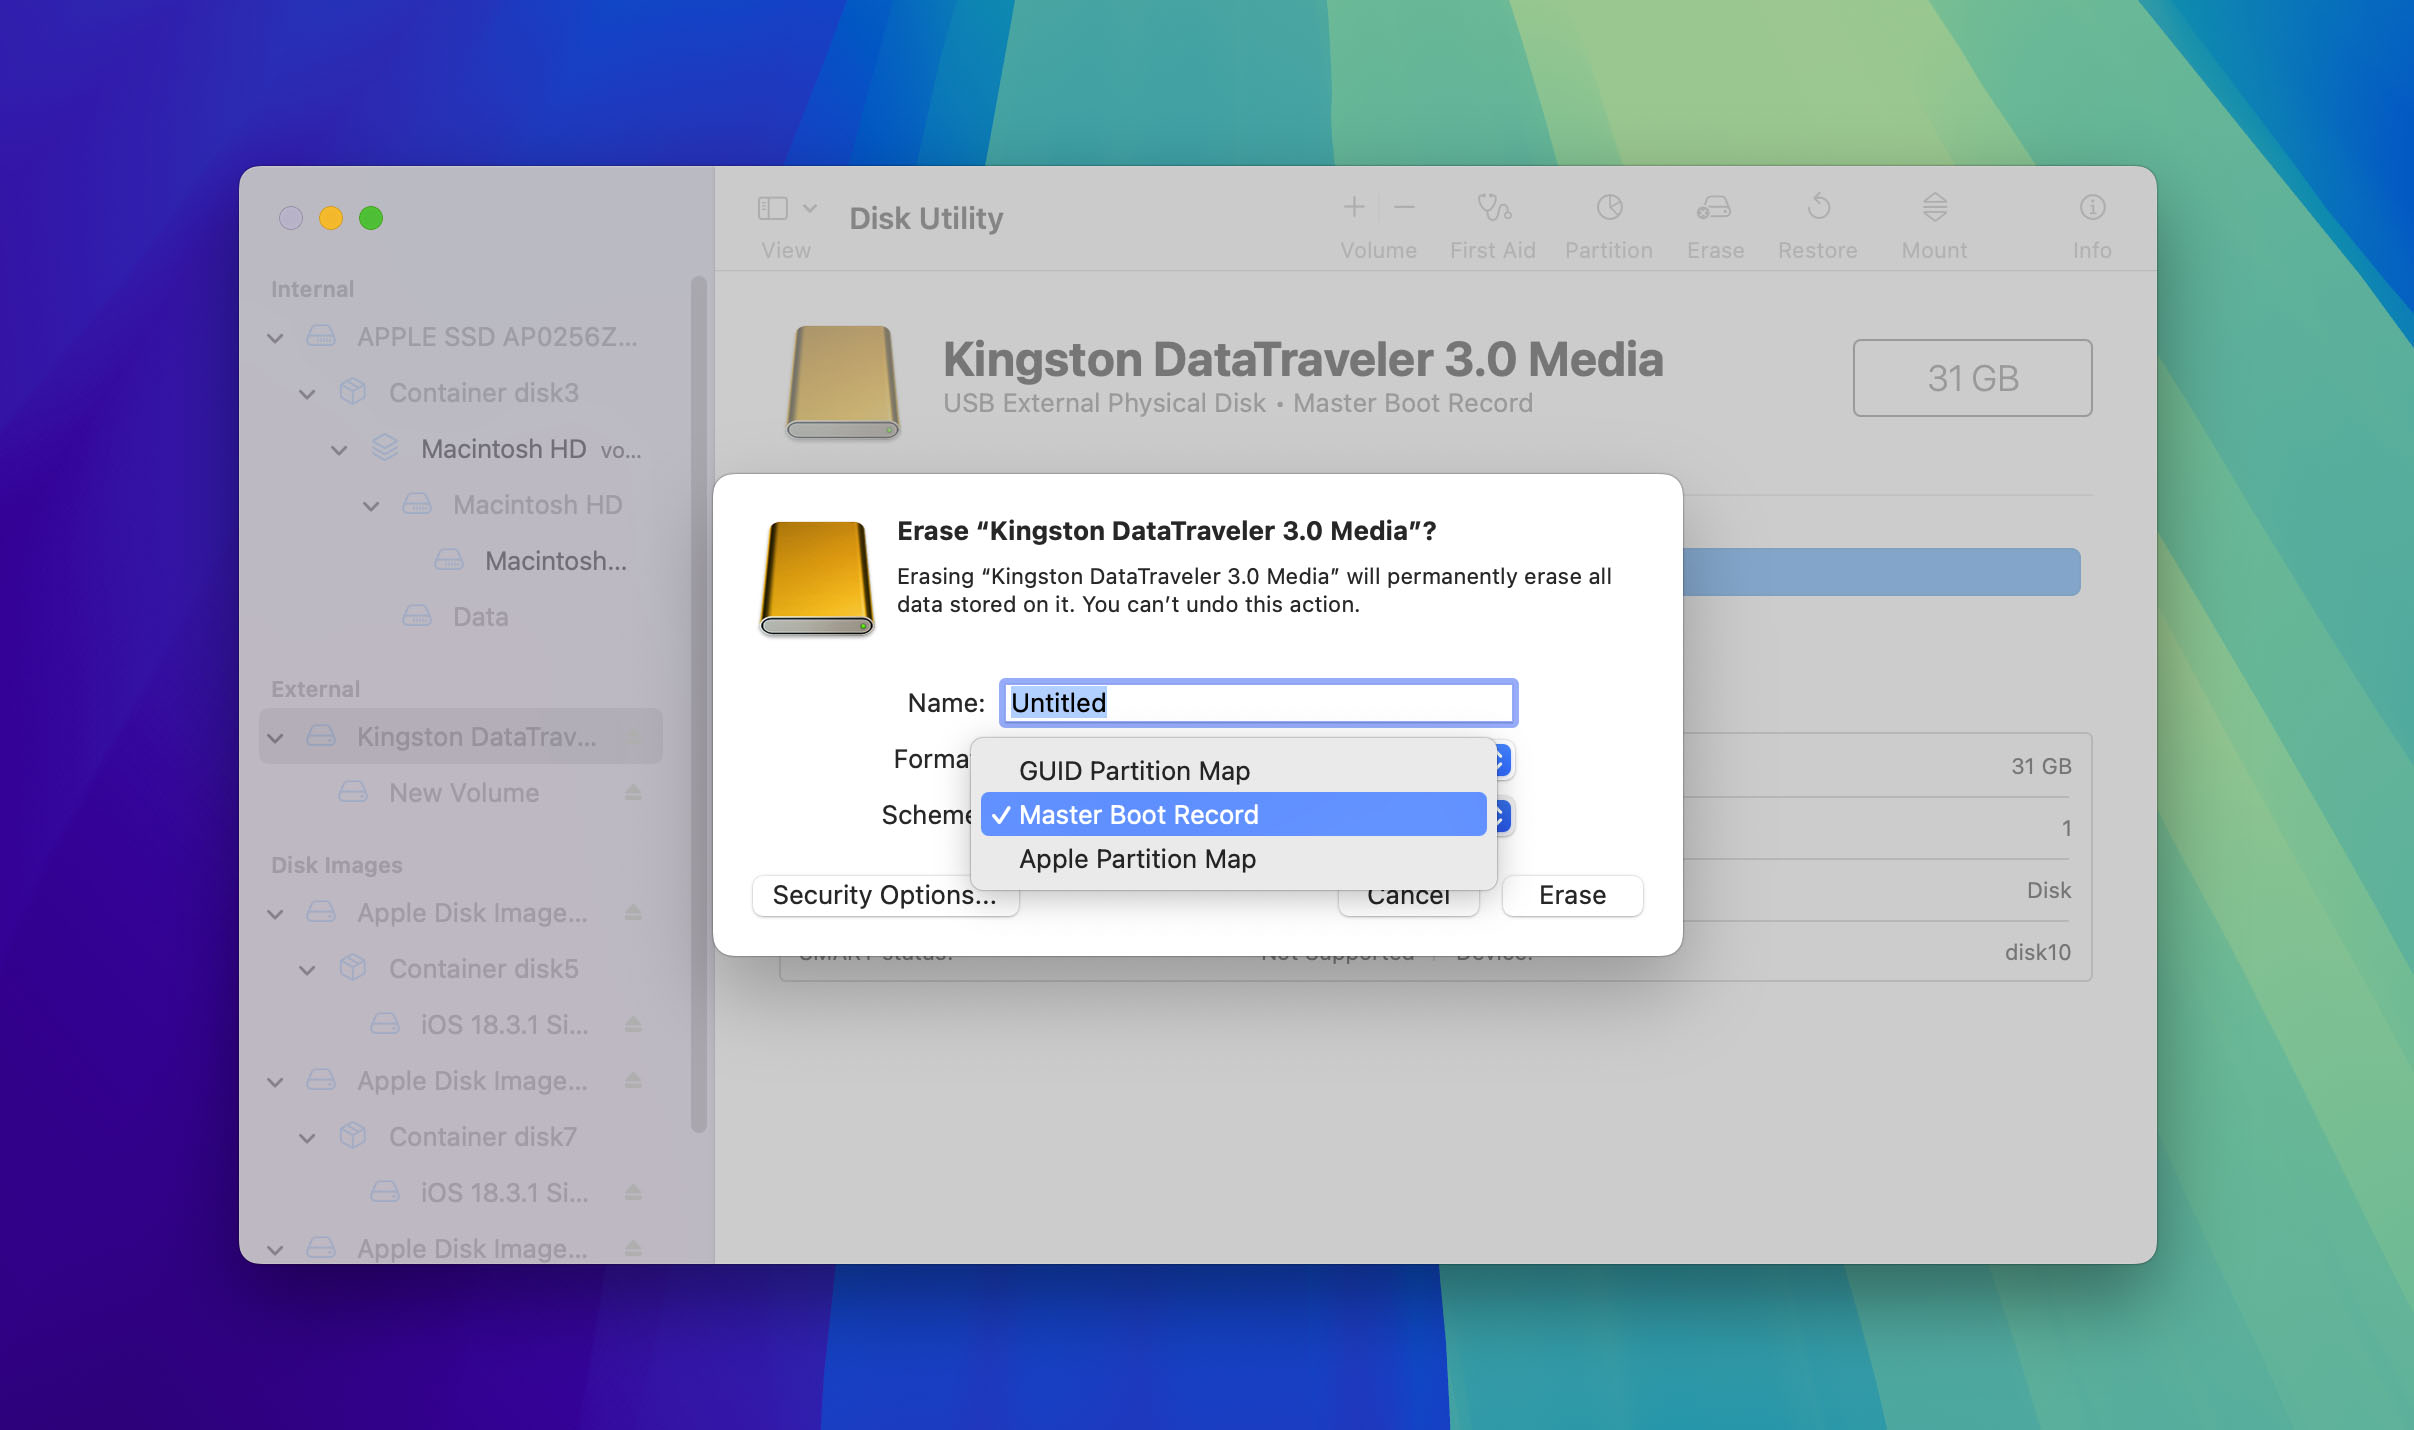
Task: Eject second Apple Disk Image
Action: 633,1080
